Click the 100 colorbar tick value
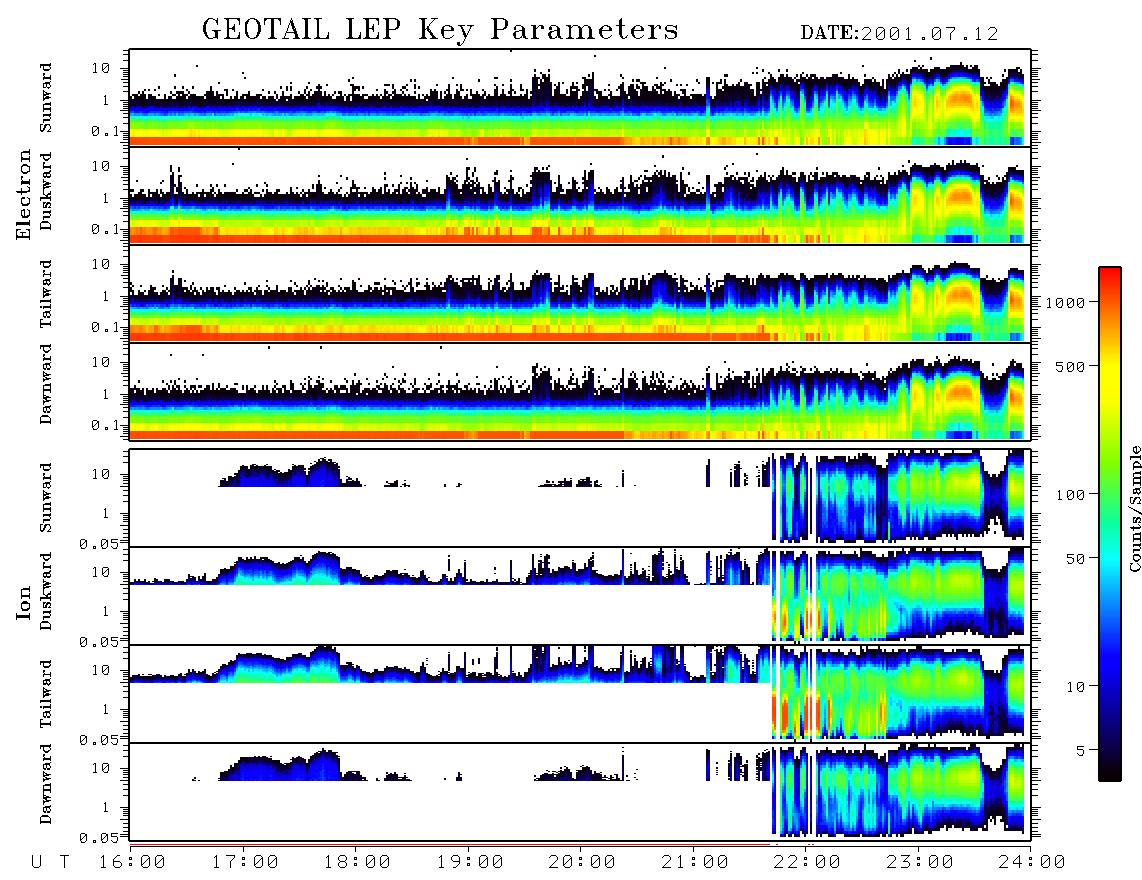Image resolution: width=1142 pixels, height=880 pixels. point(1070,495)
